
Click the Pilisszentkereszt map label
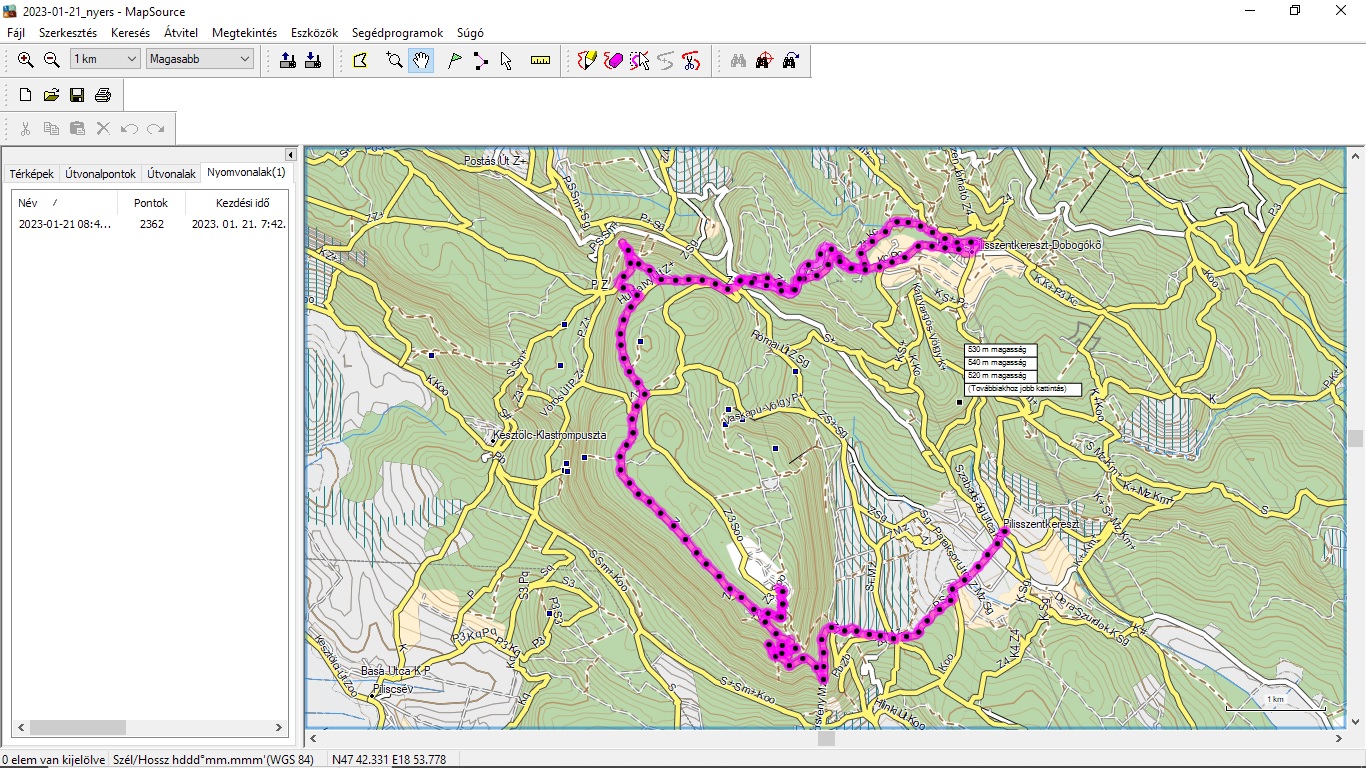[1041, 524]
